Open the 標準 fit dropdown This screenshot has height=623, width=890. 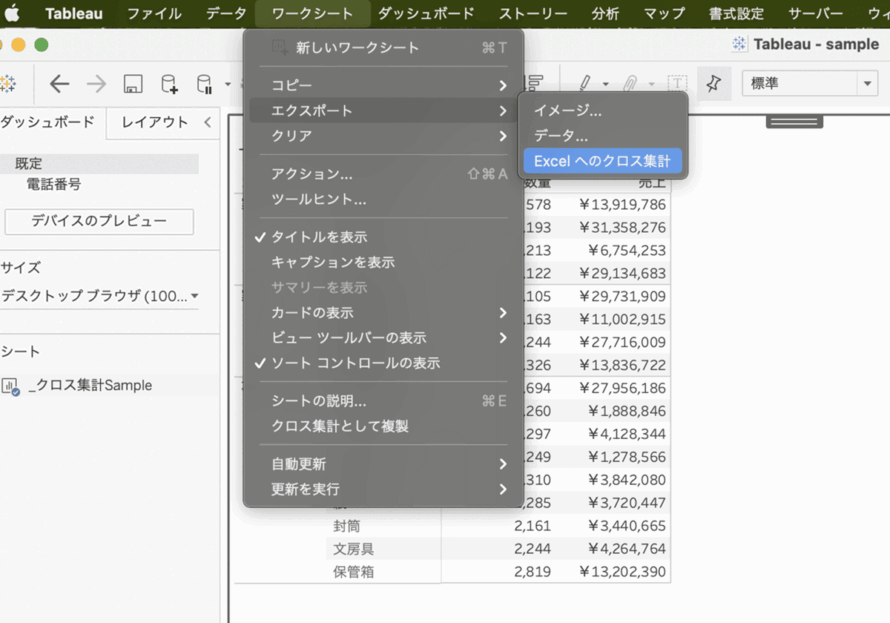(810, 83)
